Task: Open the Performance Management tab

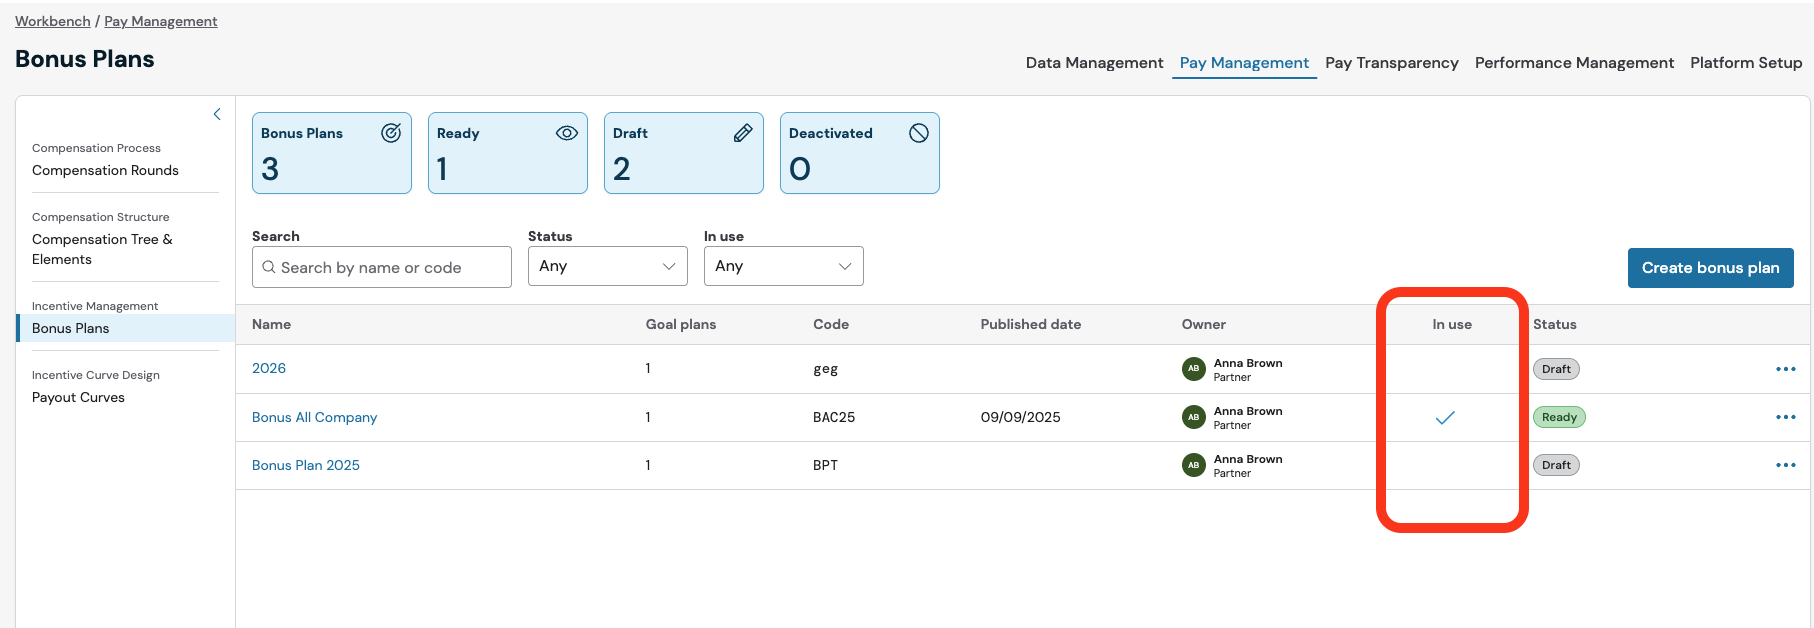Action: [x=1573, y=63]
